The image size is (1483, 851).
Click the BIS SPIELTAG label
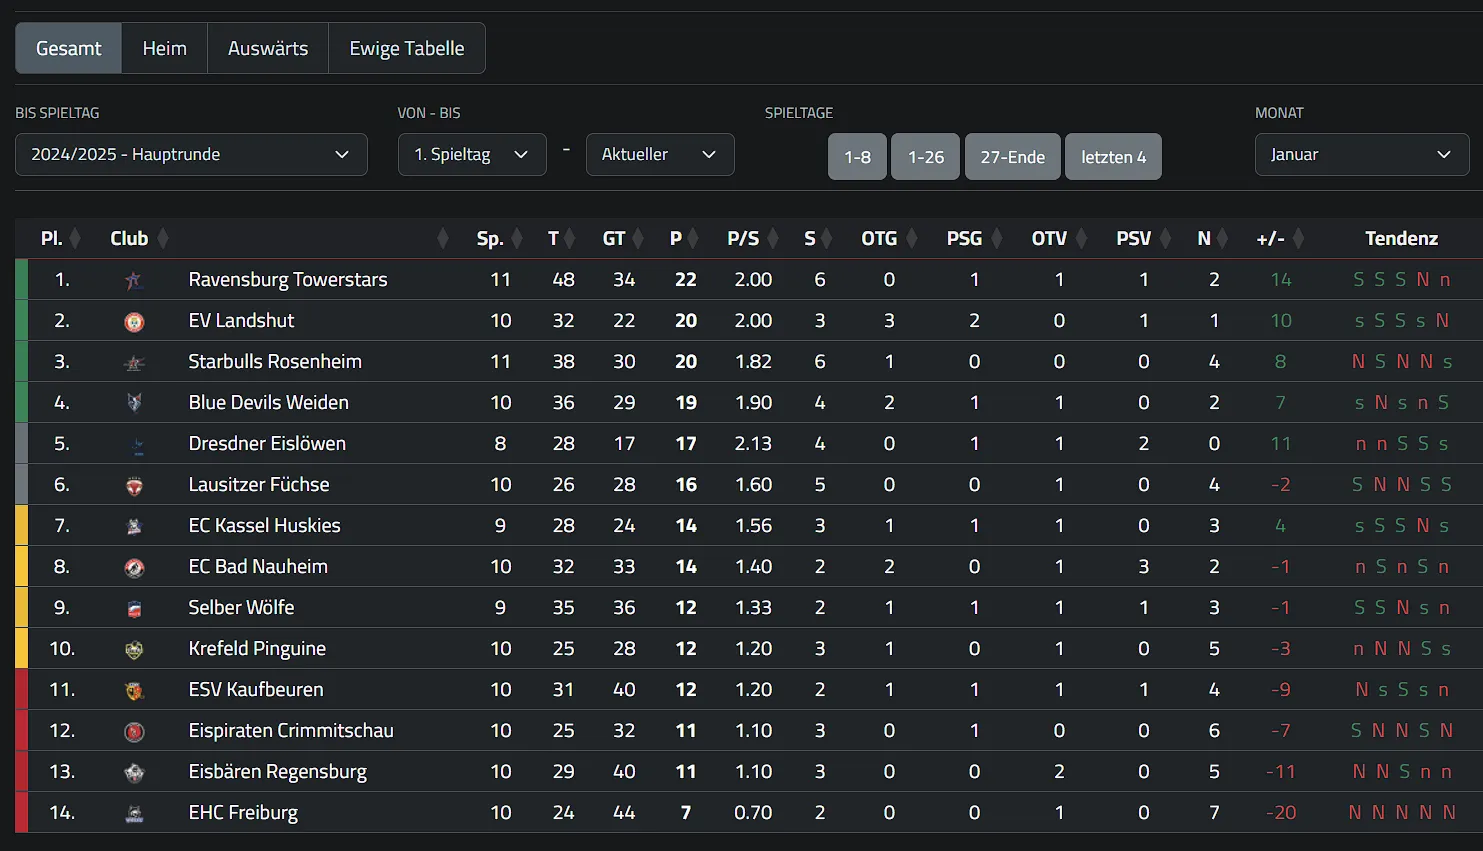click(x=57, y=113)
